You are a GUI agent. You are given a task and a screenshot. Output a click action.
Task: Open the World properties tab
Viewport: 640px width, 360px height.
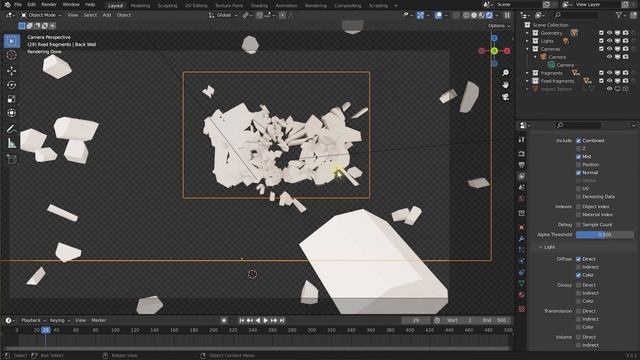(x=521, y=199)
